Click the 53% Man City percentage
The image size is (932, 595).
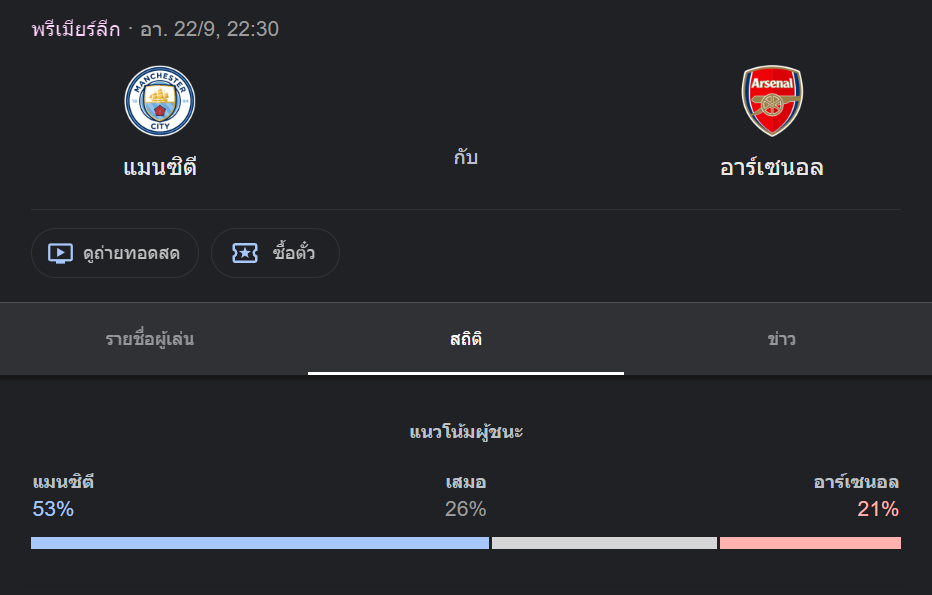(53, 509)
